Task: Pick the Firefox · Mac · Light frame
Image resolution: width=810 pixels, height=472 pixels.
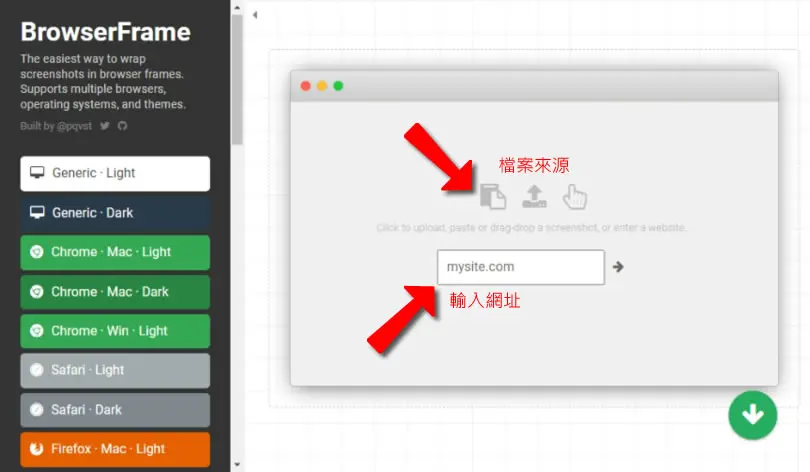Action: [x=115, y=449]
